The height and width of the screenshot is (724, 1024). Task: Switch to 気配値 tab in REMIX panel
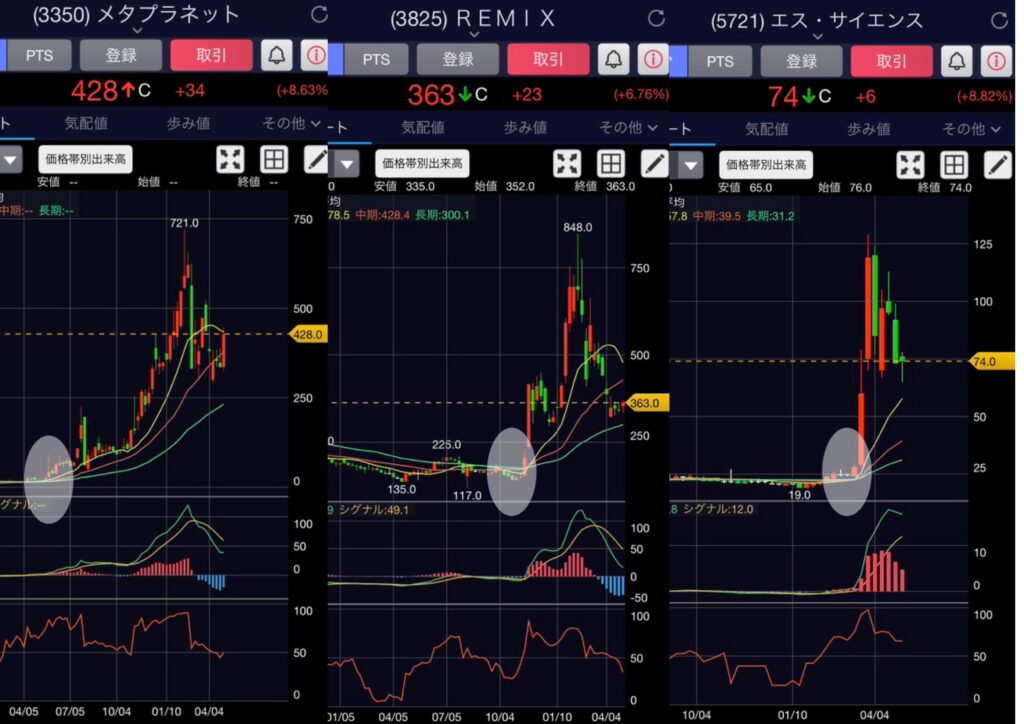423,127
